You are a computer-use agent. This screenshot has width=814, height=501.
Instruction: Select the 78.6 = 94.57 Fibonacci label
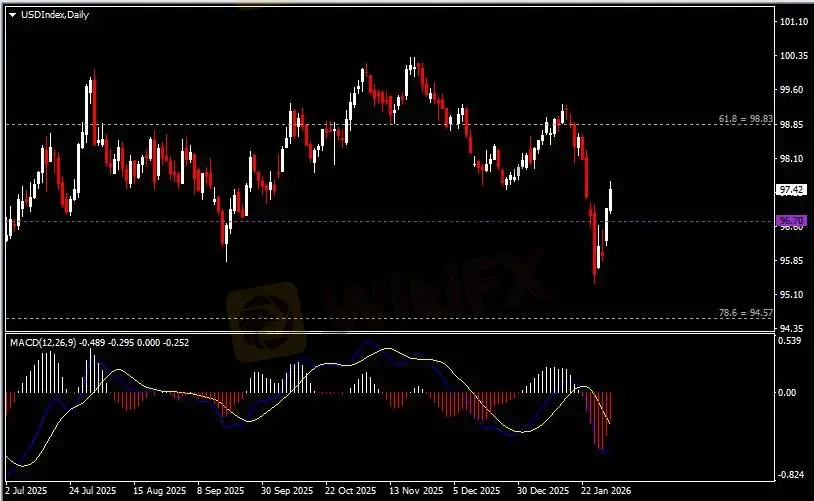(x=746, y=313)
